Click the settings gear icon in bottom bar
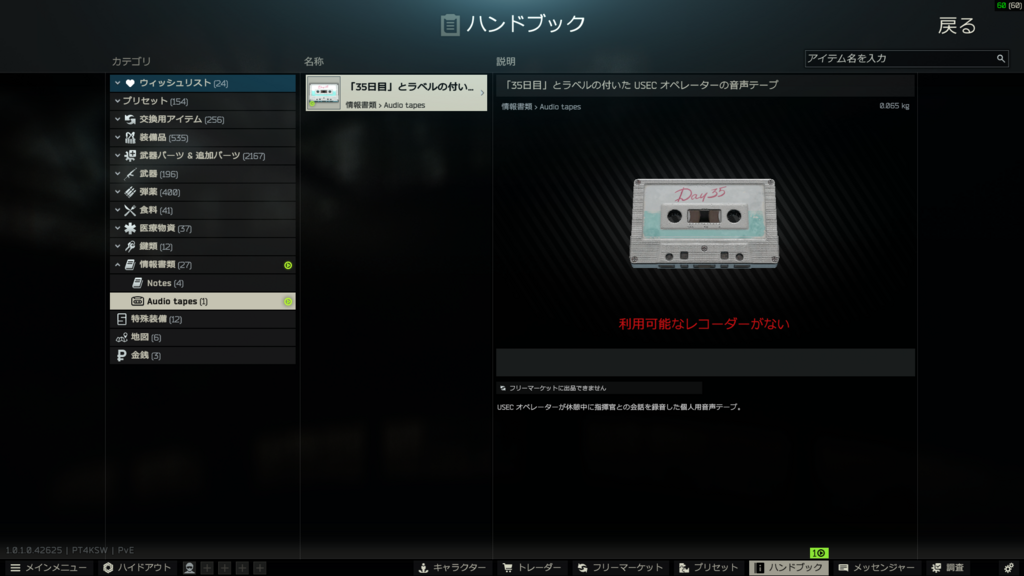1024x576 pixels. click(x=1008, y=567)
